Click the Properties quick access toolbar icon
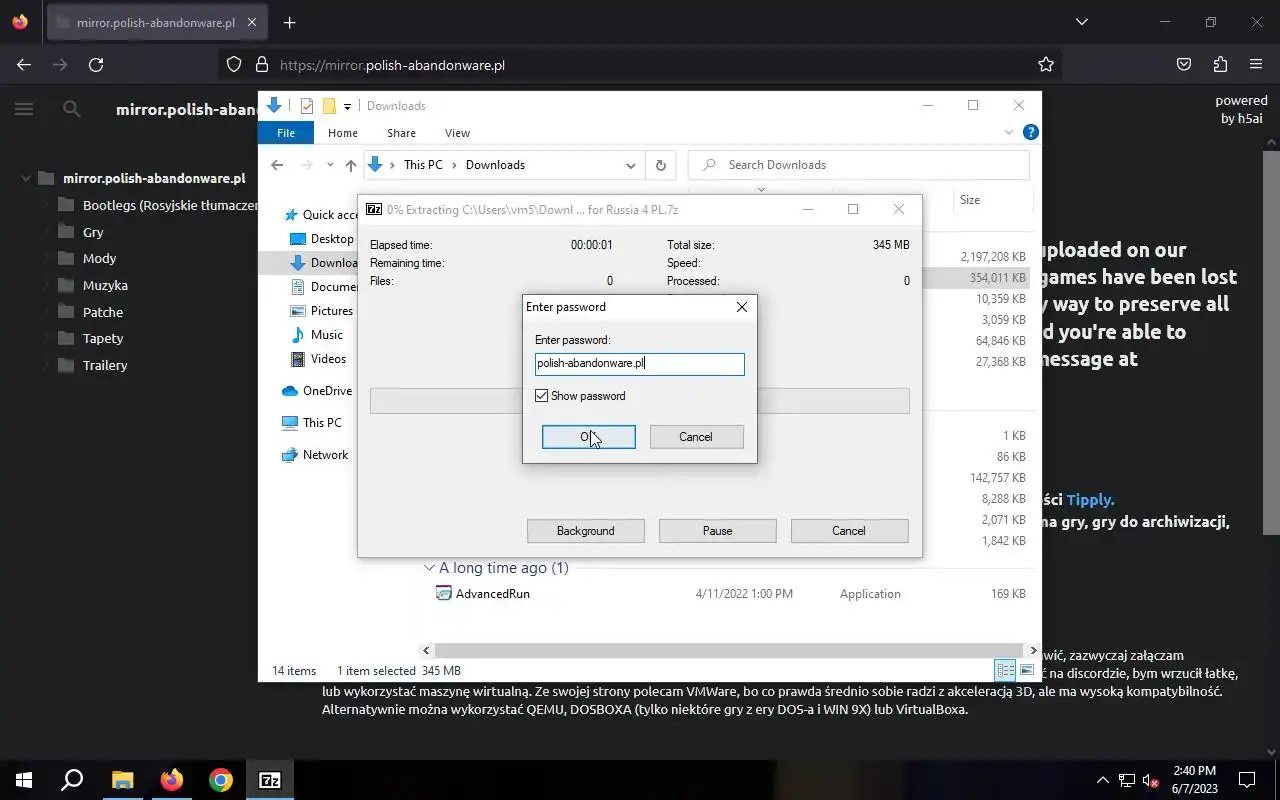Screen dimensions: 1280x800 tap(307, 106)
